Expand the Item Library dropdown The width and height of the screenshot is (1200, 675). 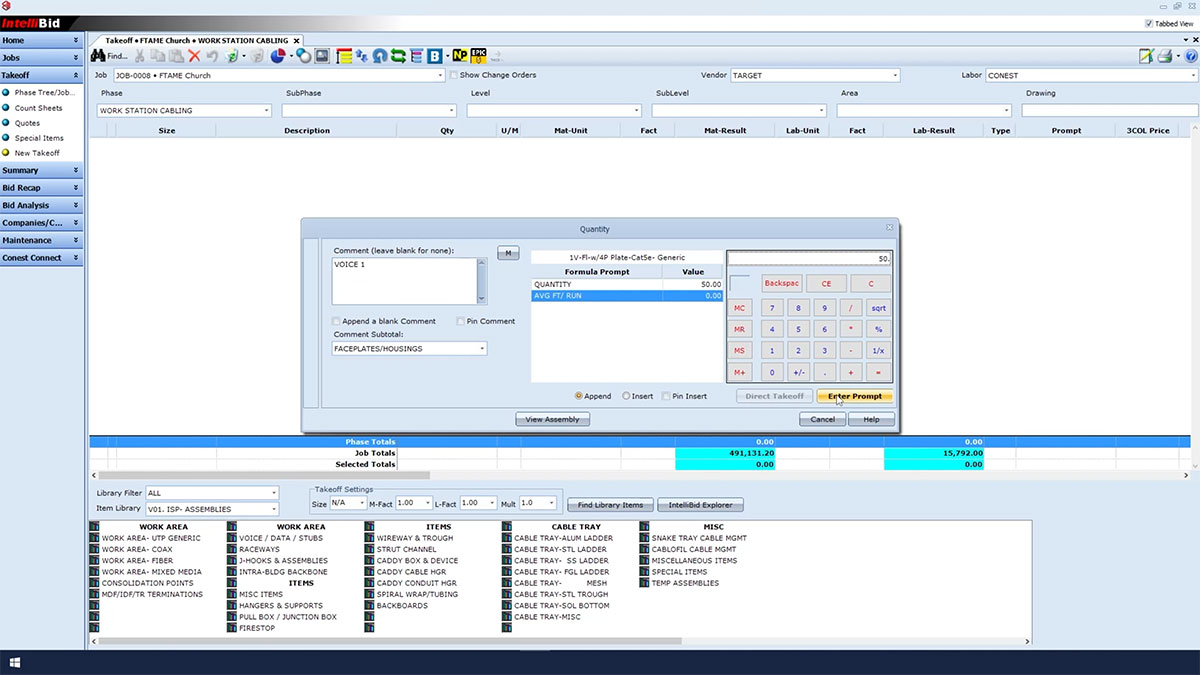point(274,509)
